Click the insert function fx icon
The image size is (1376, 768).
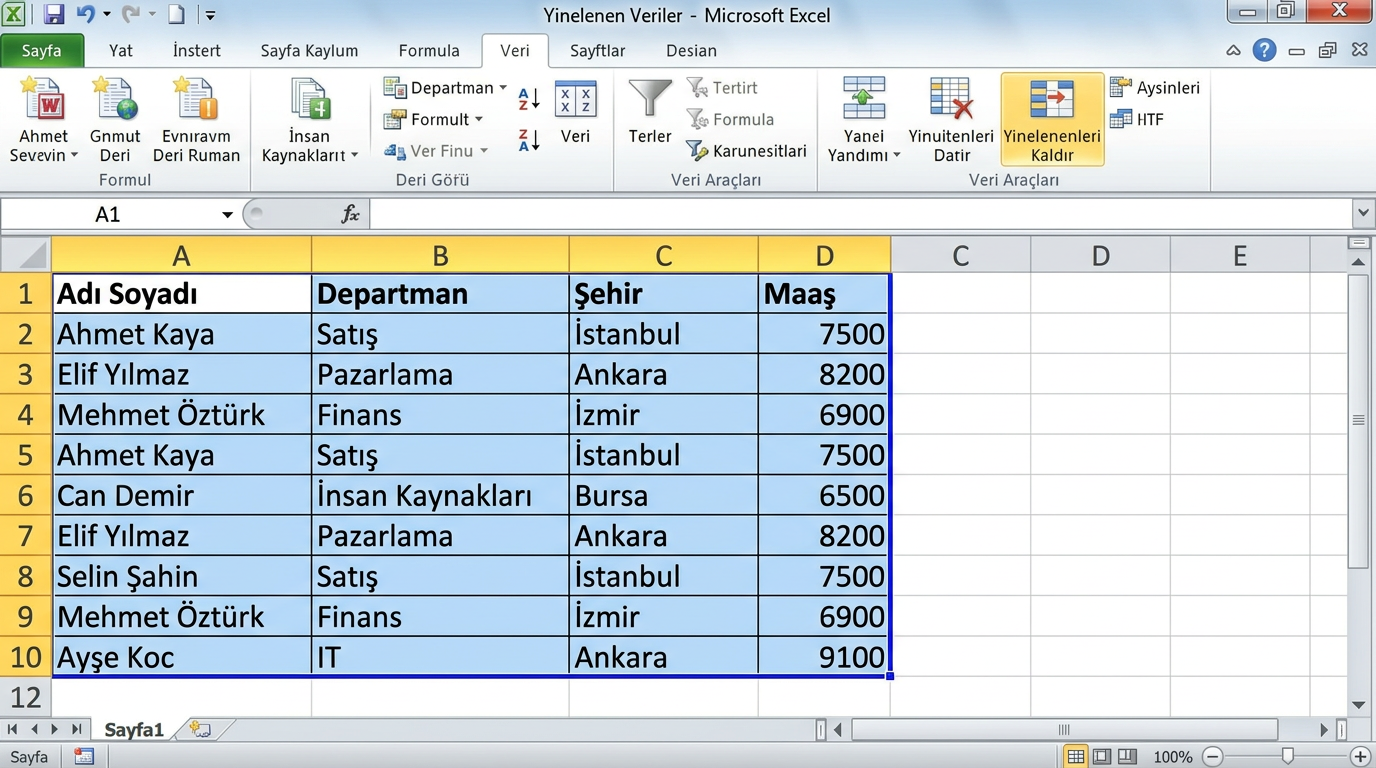350,214
